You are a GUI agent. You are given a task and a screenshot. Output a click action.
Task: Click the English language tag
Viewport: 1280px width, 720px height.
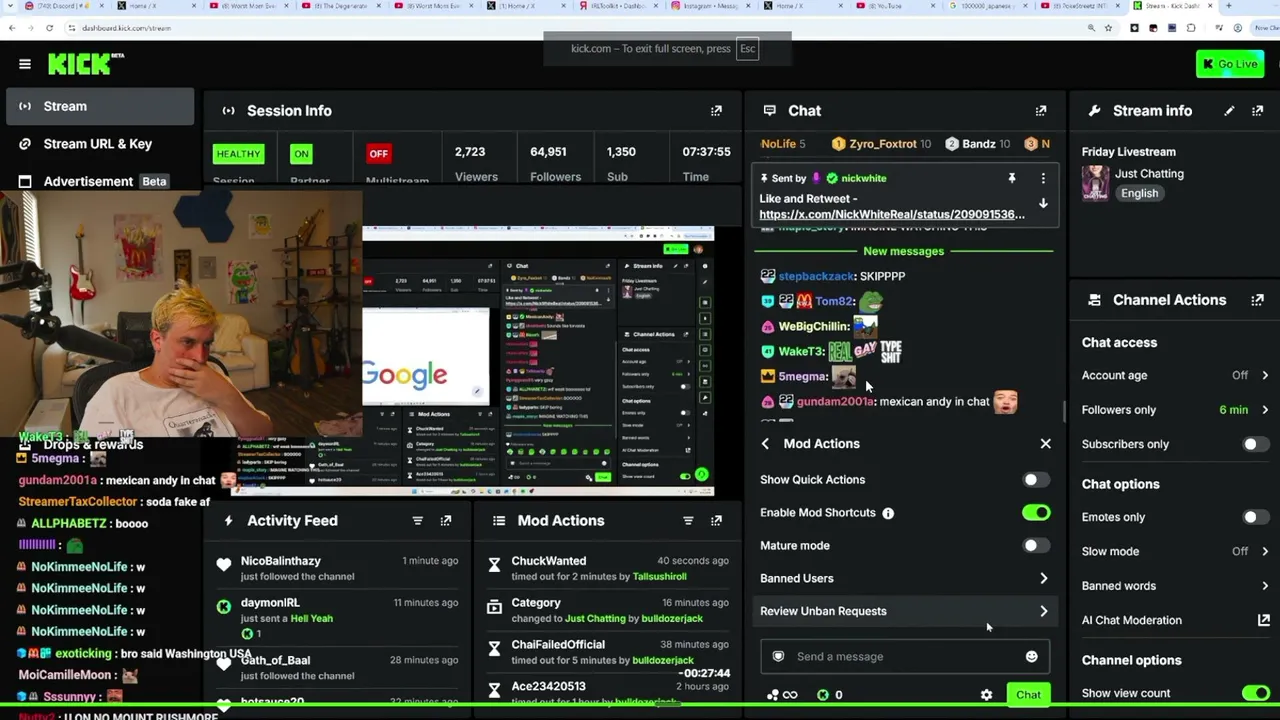[1139, 194]
